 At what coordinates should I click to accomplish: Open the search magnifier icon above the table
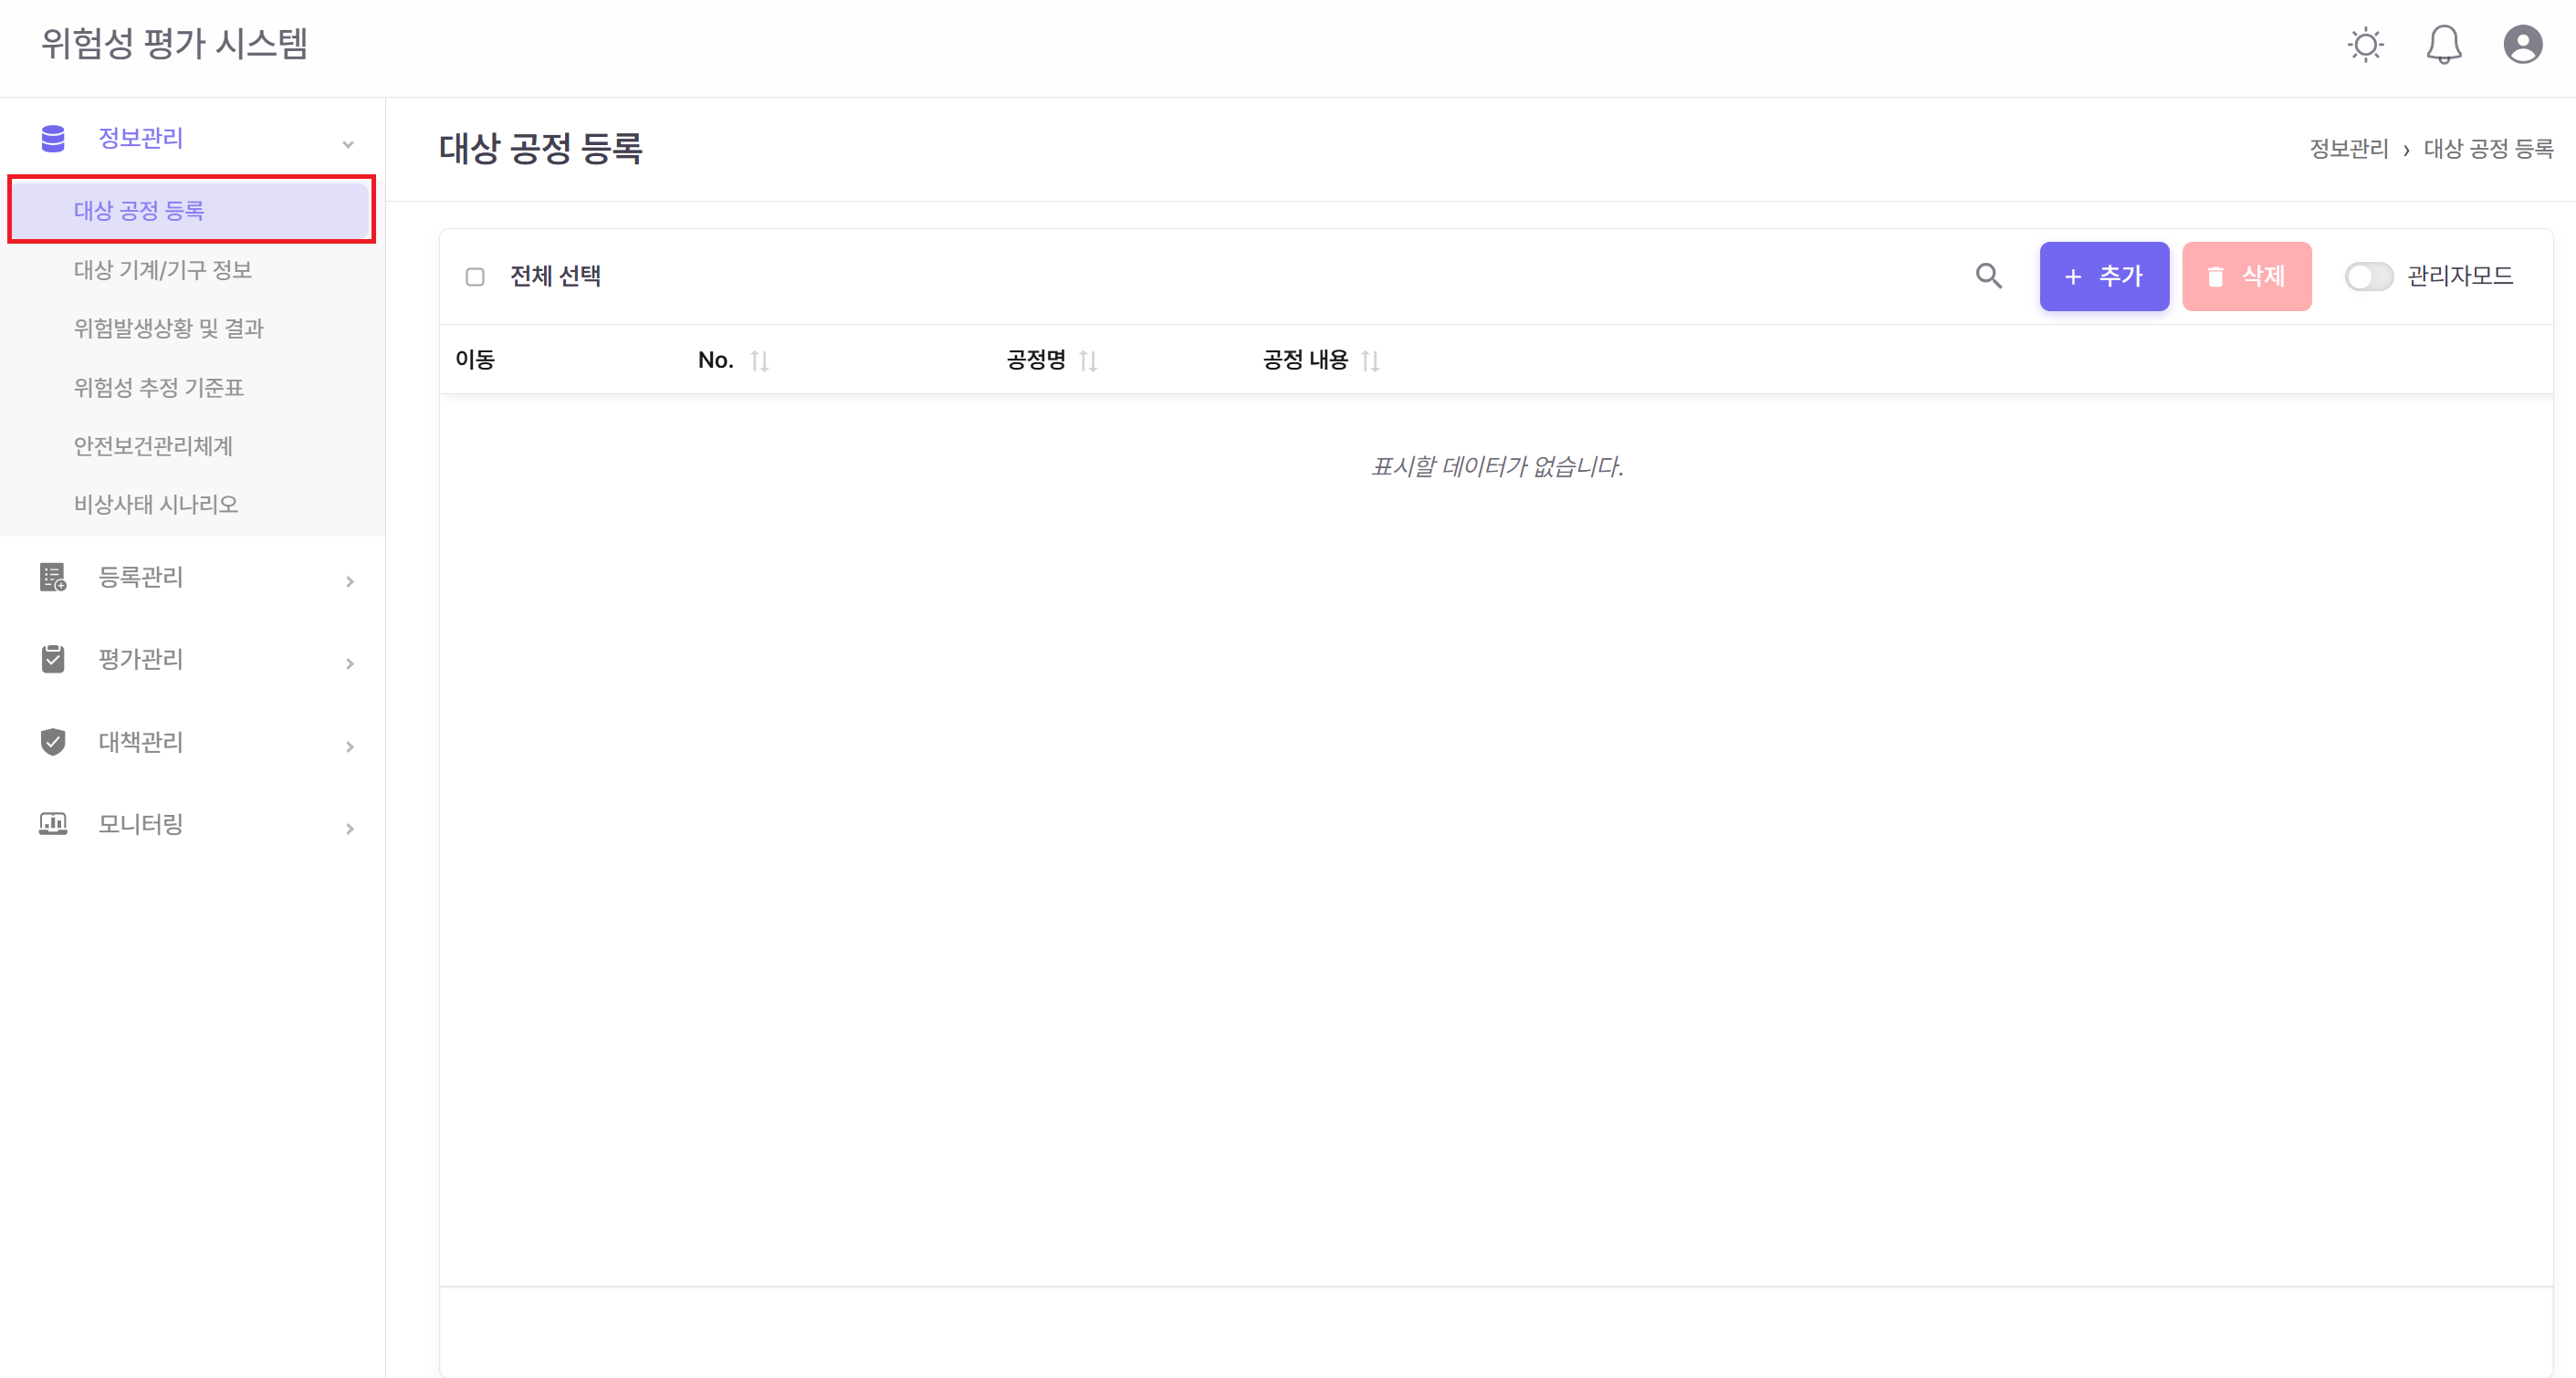point(1989,276)
